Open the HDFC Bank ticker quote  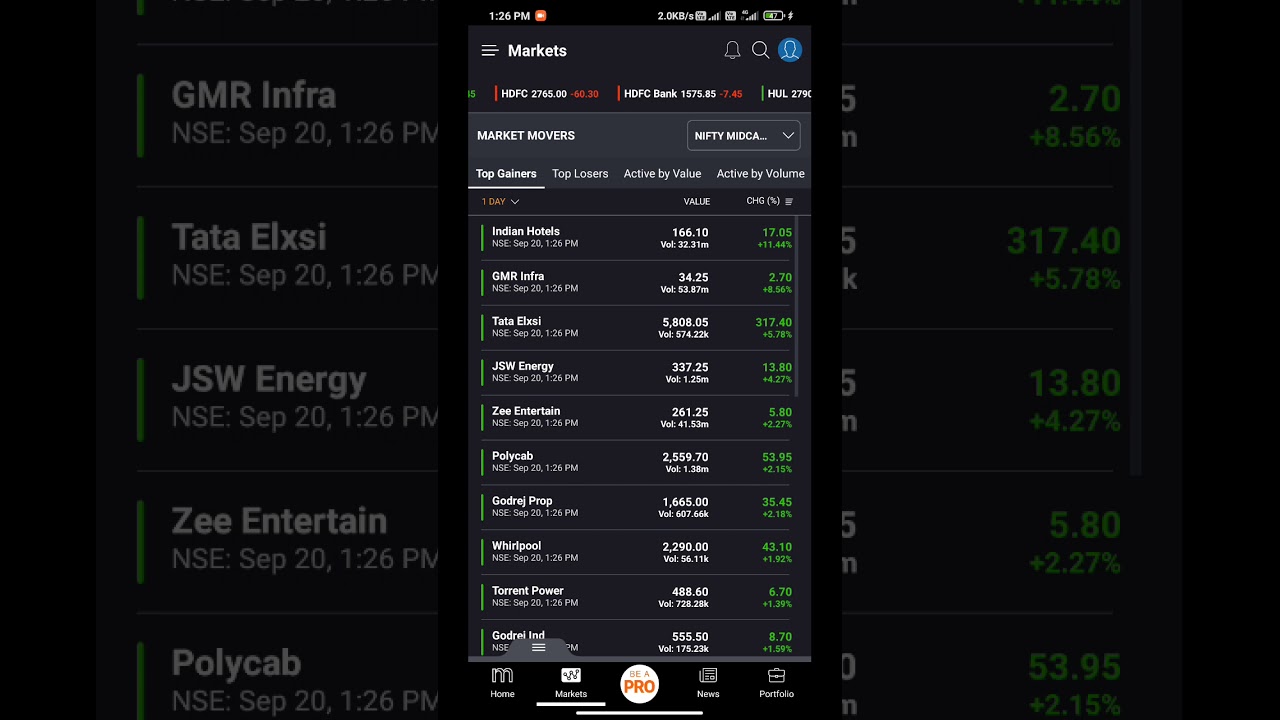(681, 94)
